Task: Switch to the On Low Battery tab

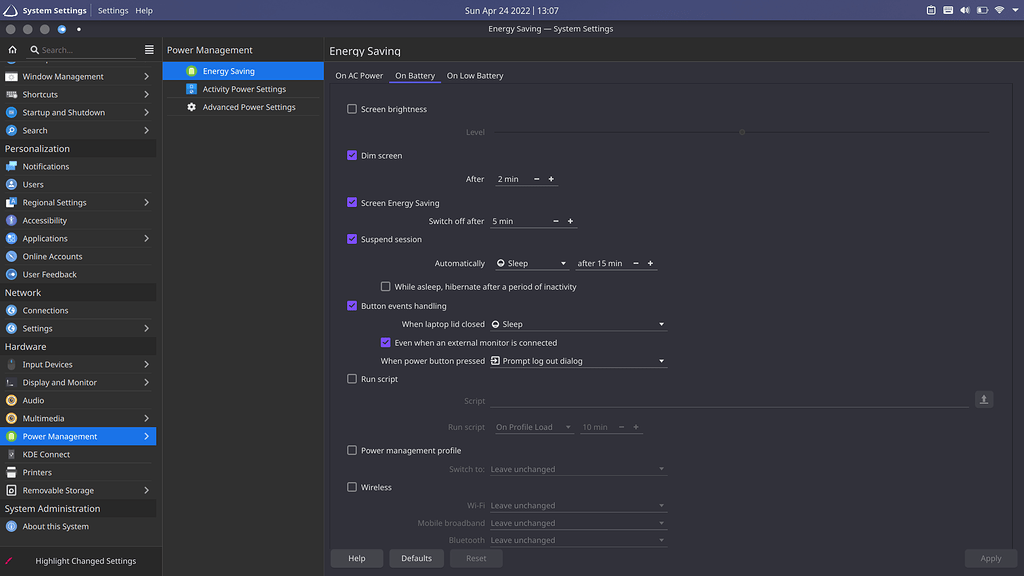Action: click(x=475, y=76)
